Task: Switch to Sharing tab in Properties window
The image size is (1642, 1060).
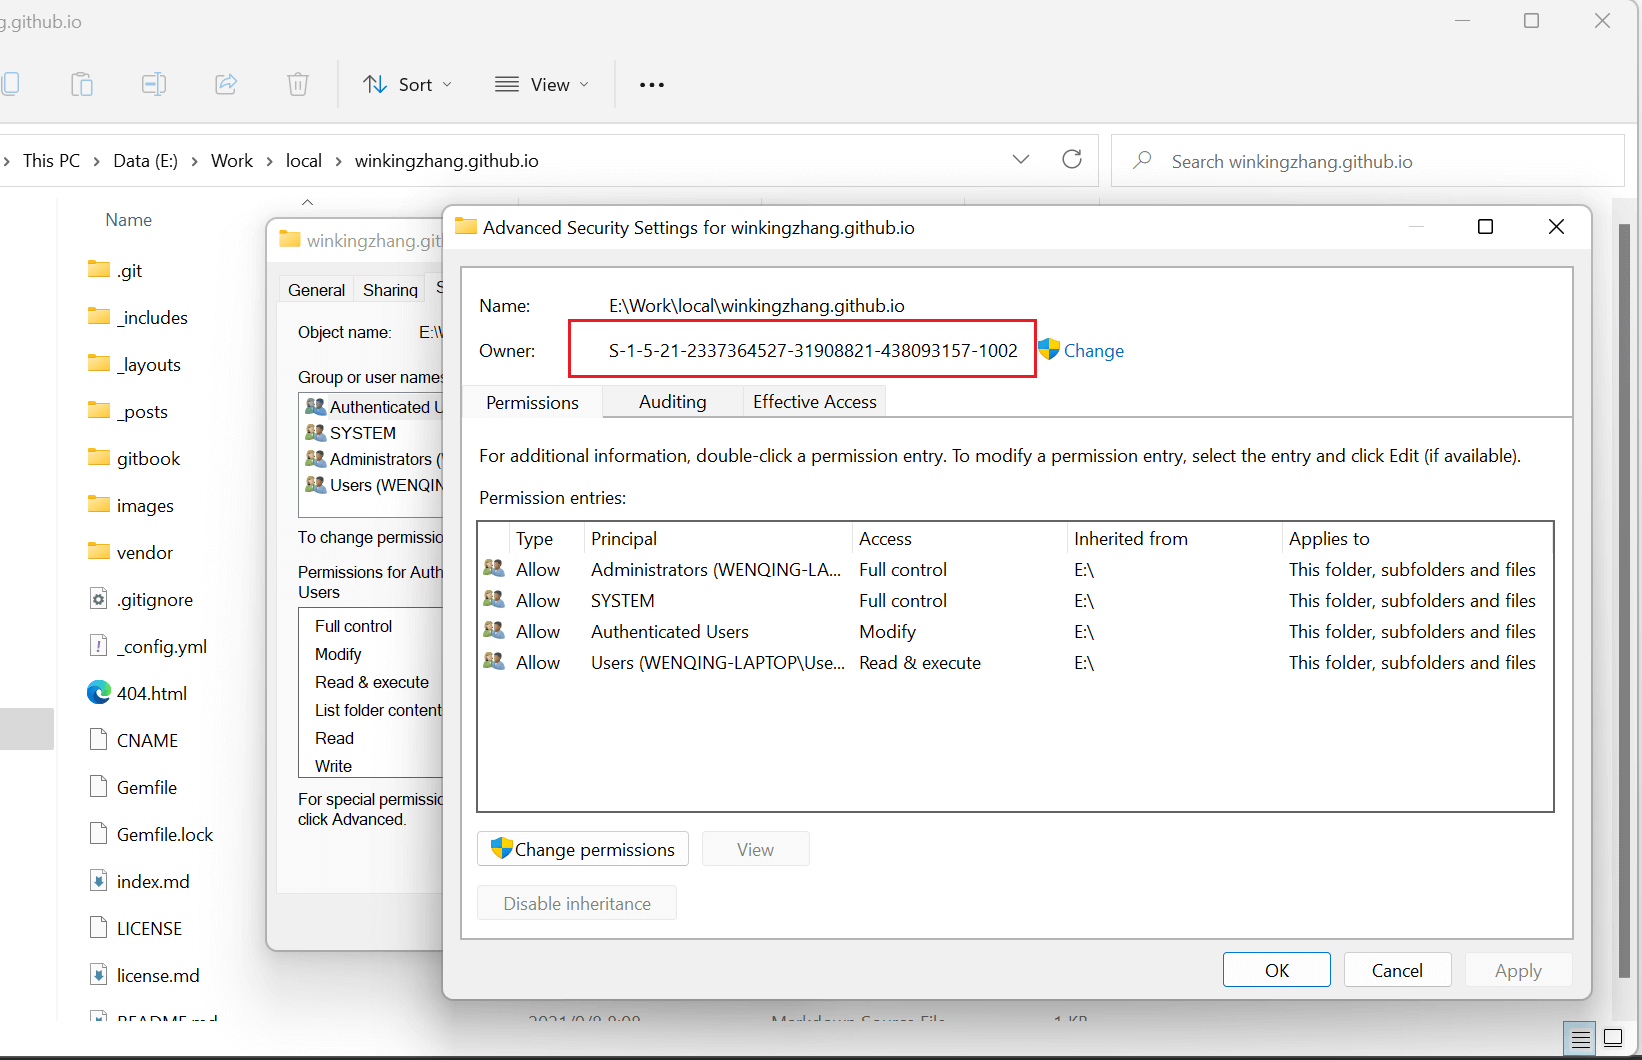Action: pyautogui.click(x=390, y=290)
